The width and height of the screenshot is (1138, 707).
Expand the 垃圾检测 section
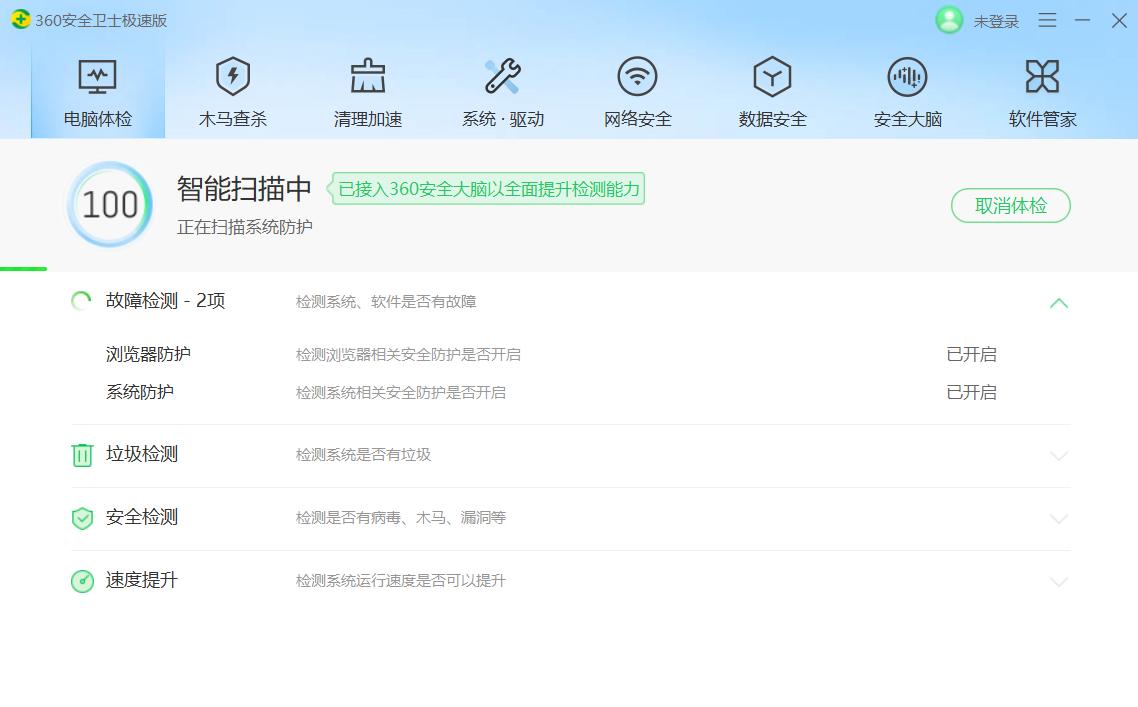point(1059,454)
